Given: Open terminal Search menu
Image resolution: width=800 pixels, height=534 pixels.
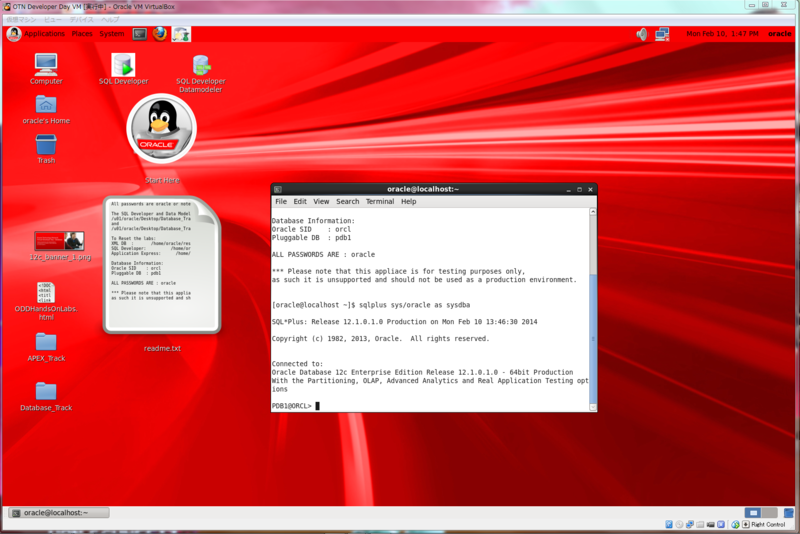Looking at the screenshot, I should pos(347,201).
